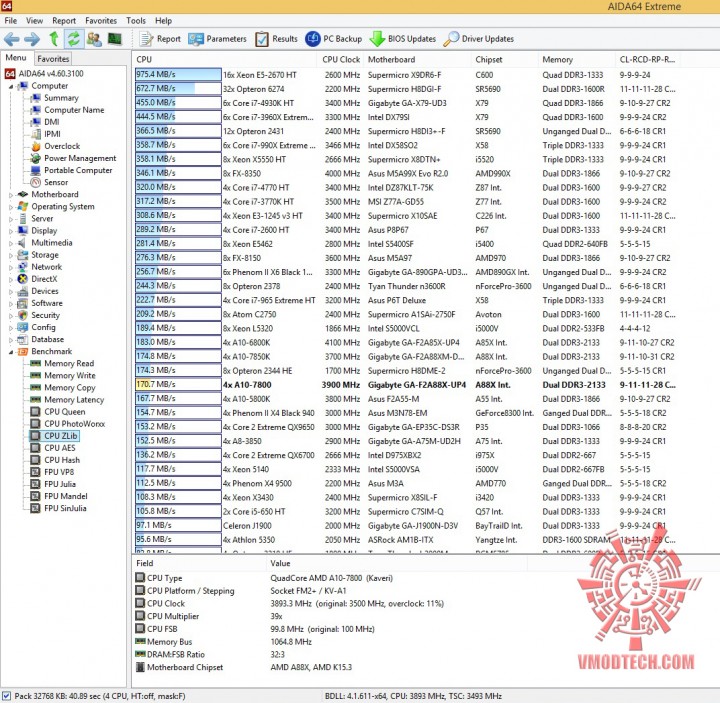The image size is (720, 703).
Task: Click the Value column header
Action: (396, 563)
